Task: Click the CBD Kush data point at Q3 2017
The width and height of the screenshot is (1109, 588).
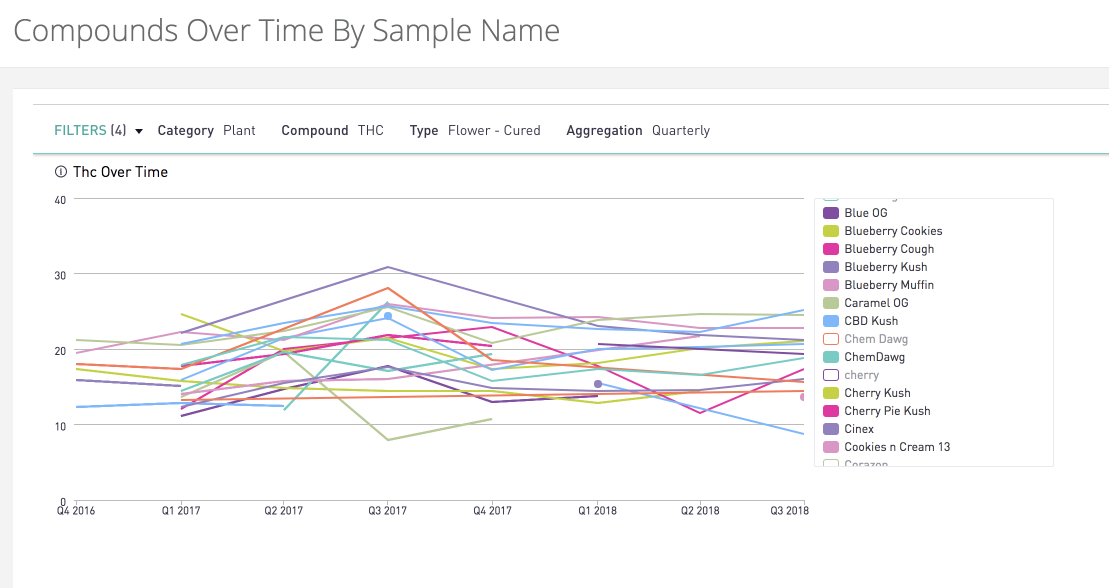Action: point(388,316)
